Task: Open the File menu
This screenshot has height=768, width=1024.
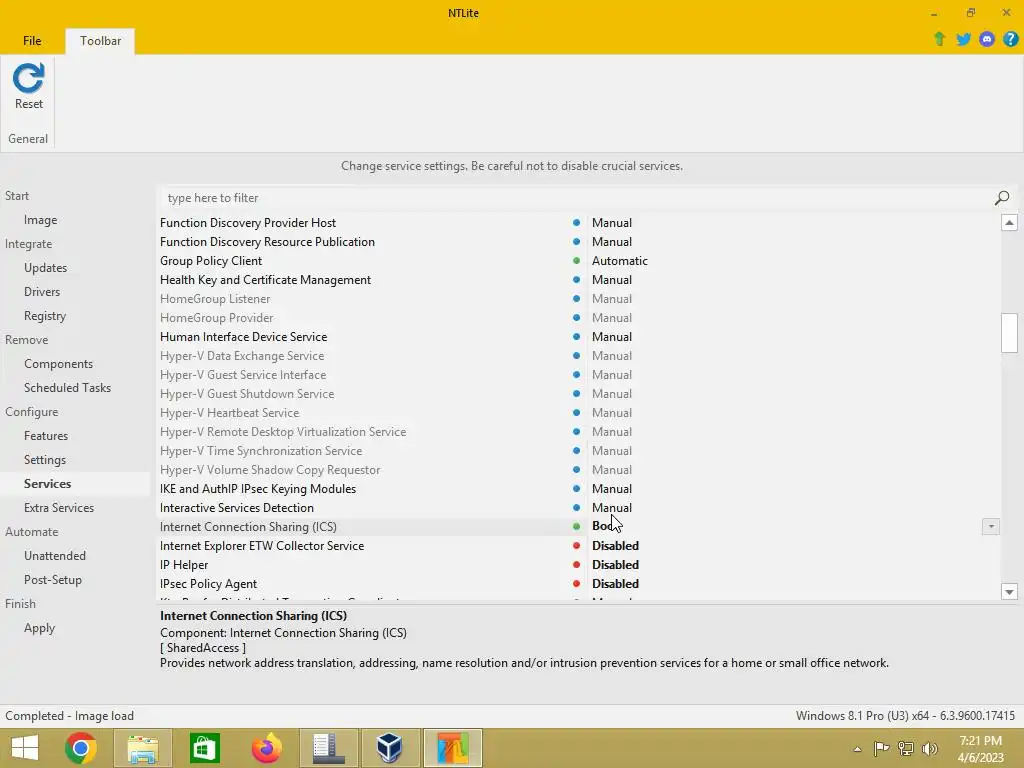Action: pos(32,40)
